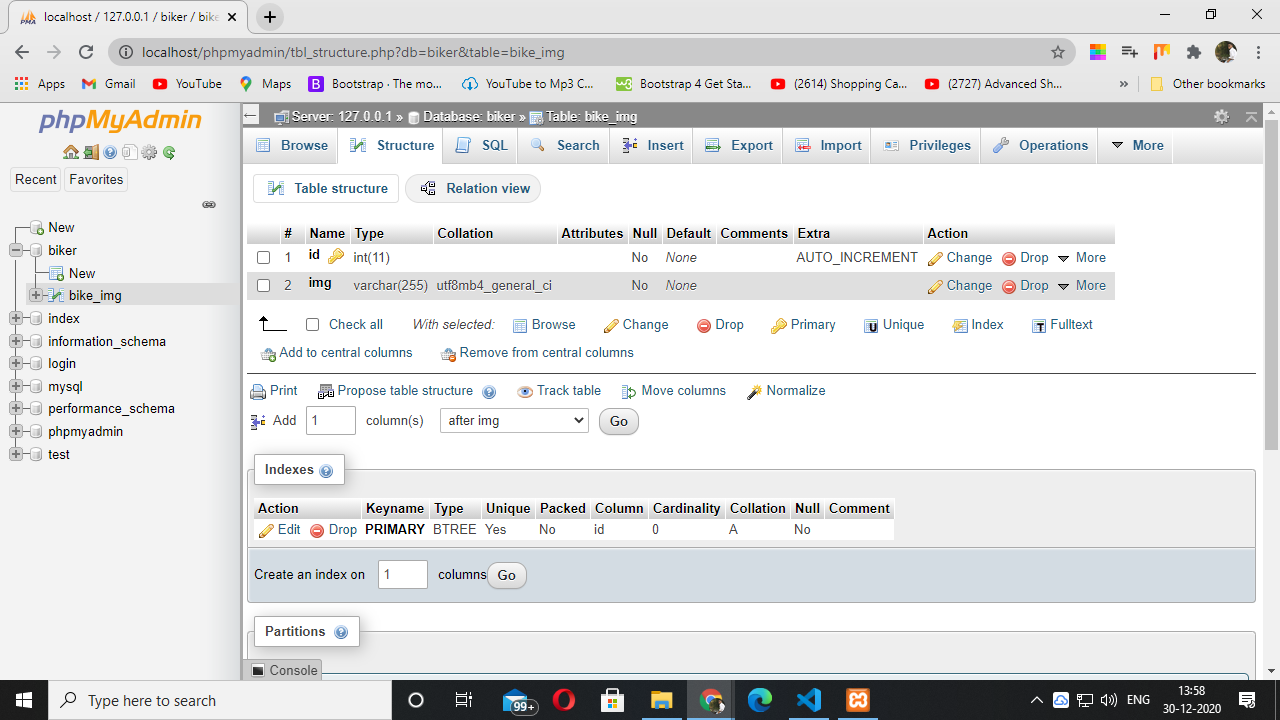
Task: Switch to Relation view
Action: [473, 188]
